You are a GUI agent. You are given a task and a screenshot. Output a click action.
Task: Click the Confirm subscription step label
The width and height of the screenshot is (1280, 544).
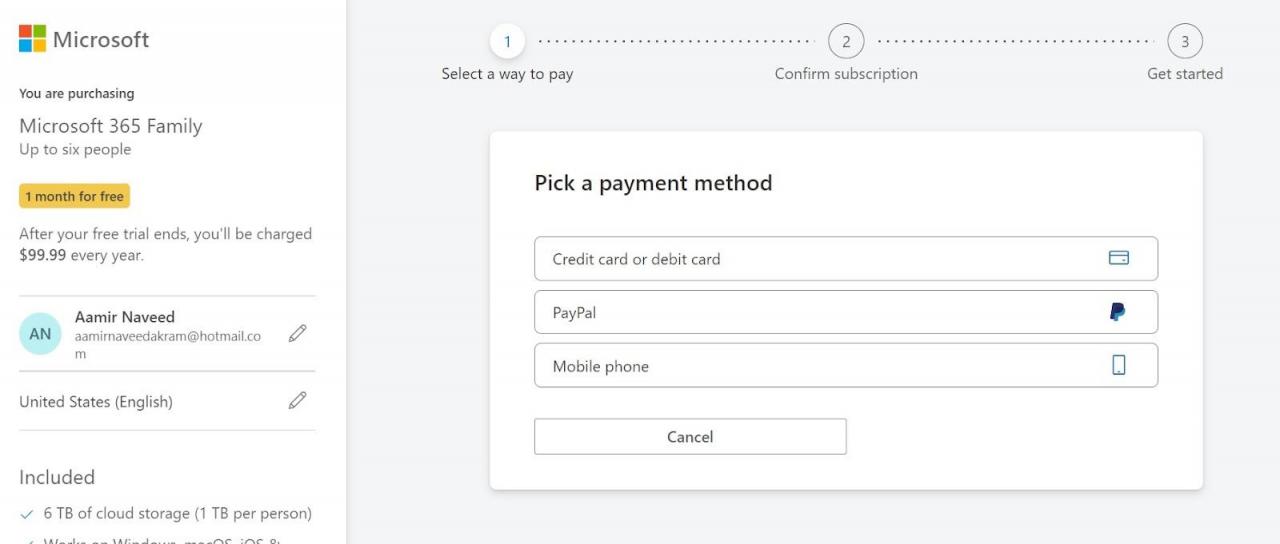(x=846, y=74)
